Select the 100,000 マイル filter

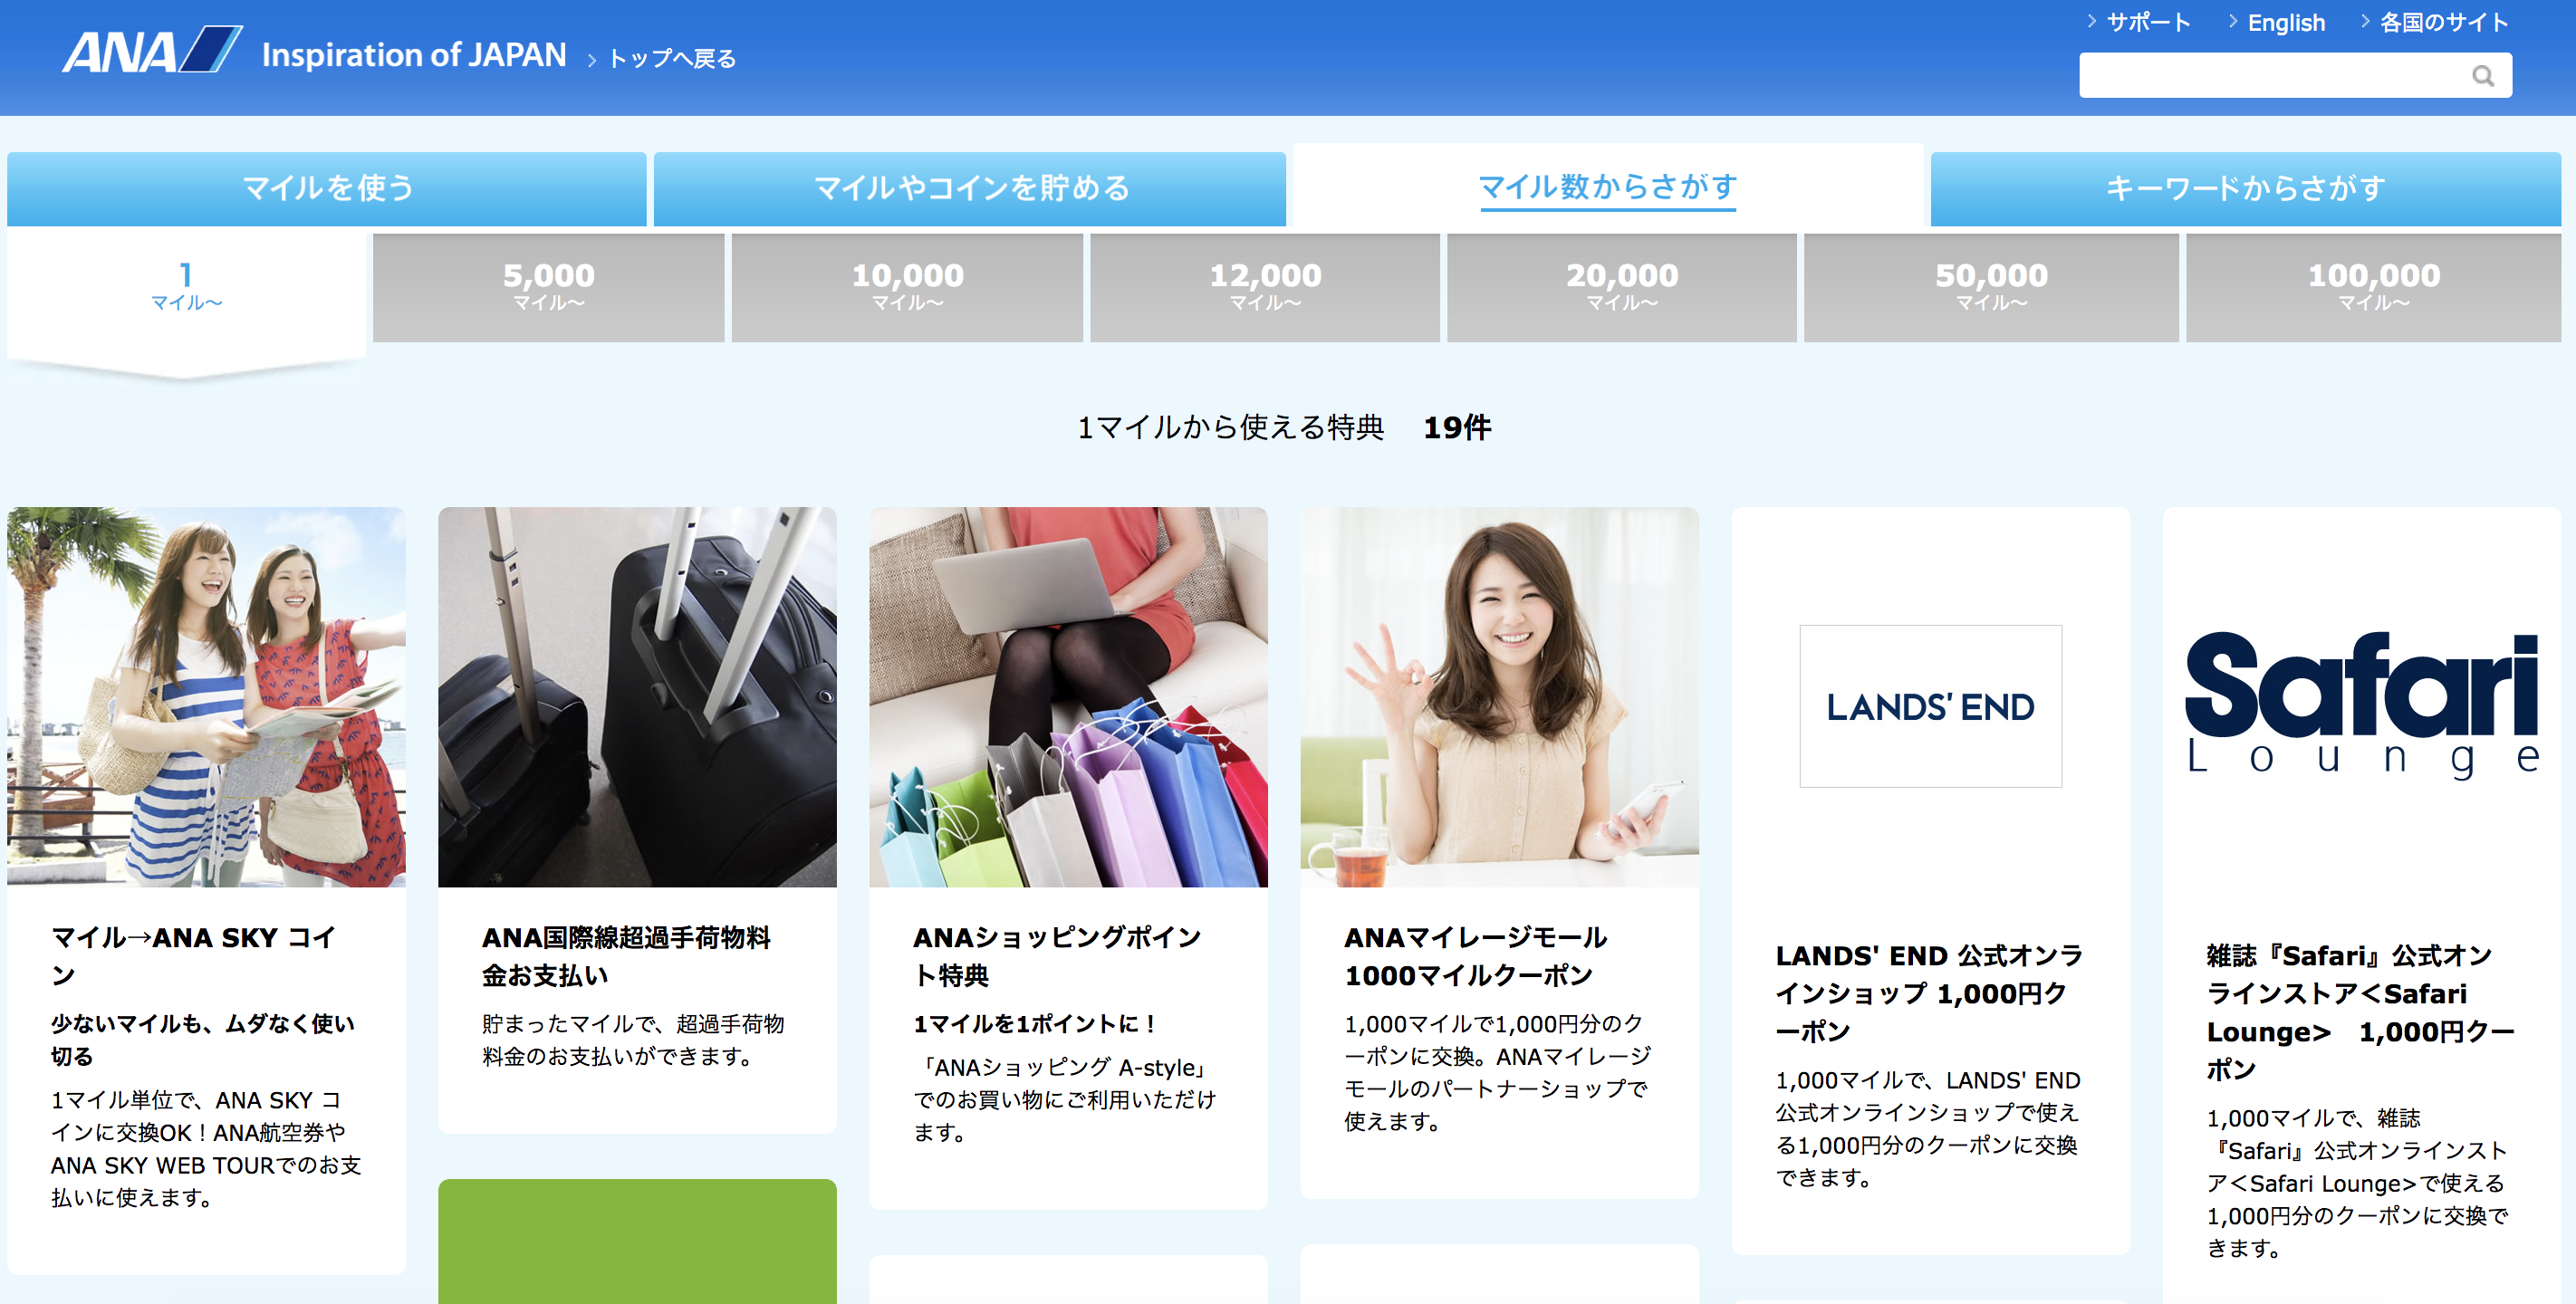2373,286
